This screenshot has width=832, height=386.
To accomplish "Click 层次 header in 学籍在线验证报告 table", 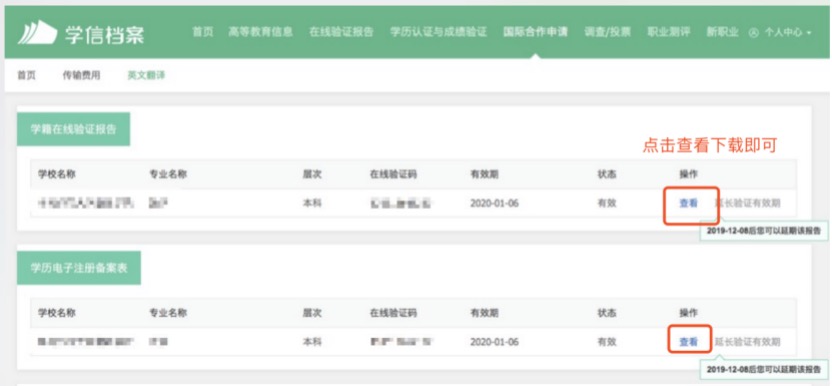I will point(312,174).
